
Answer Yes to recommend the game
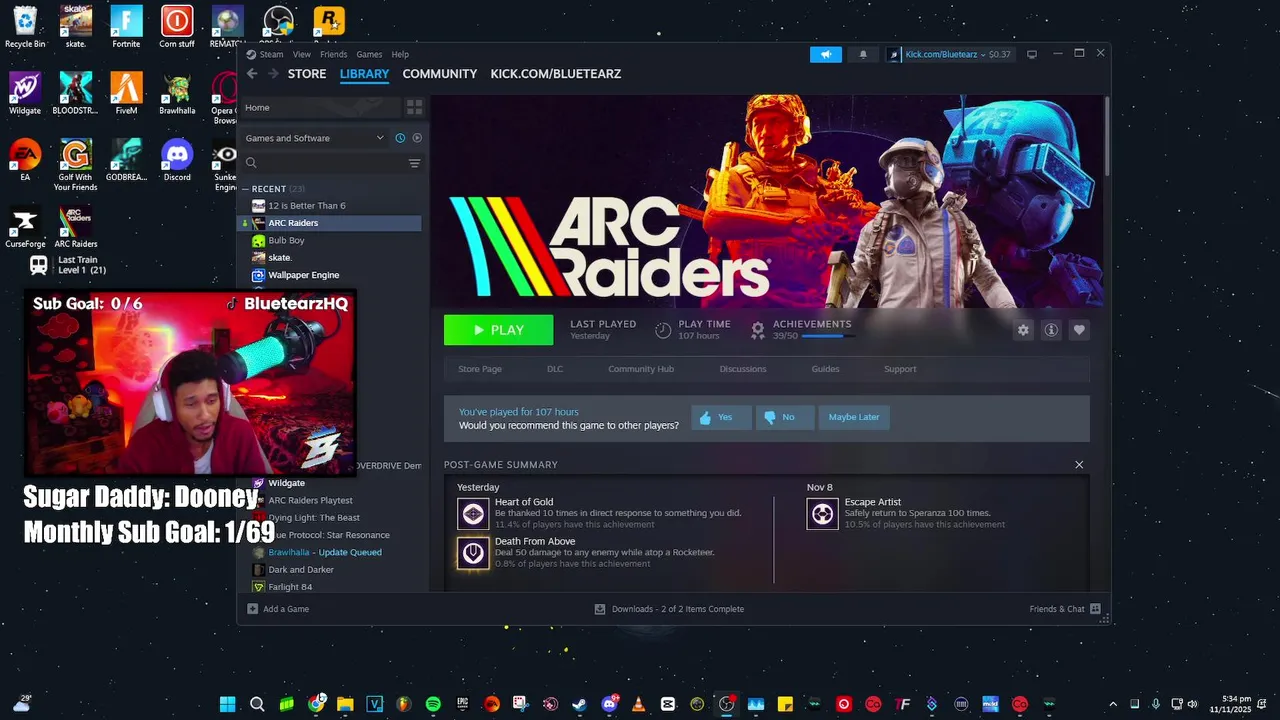click(x=721, y=417)
